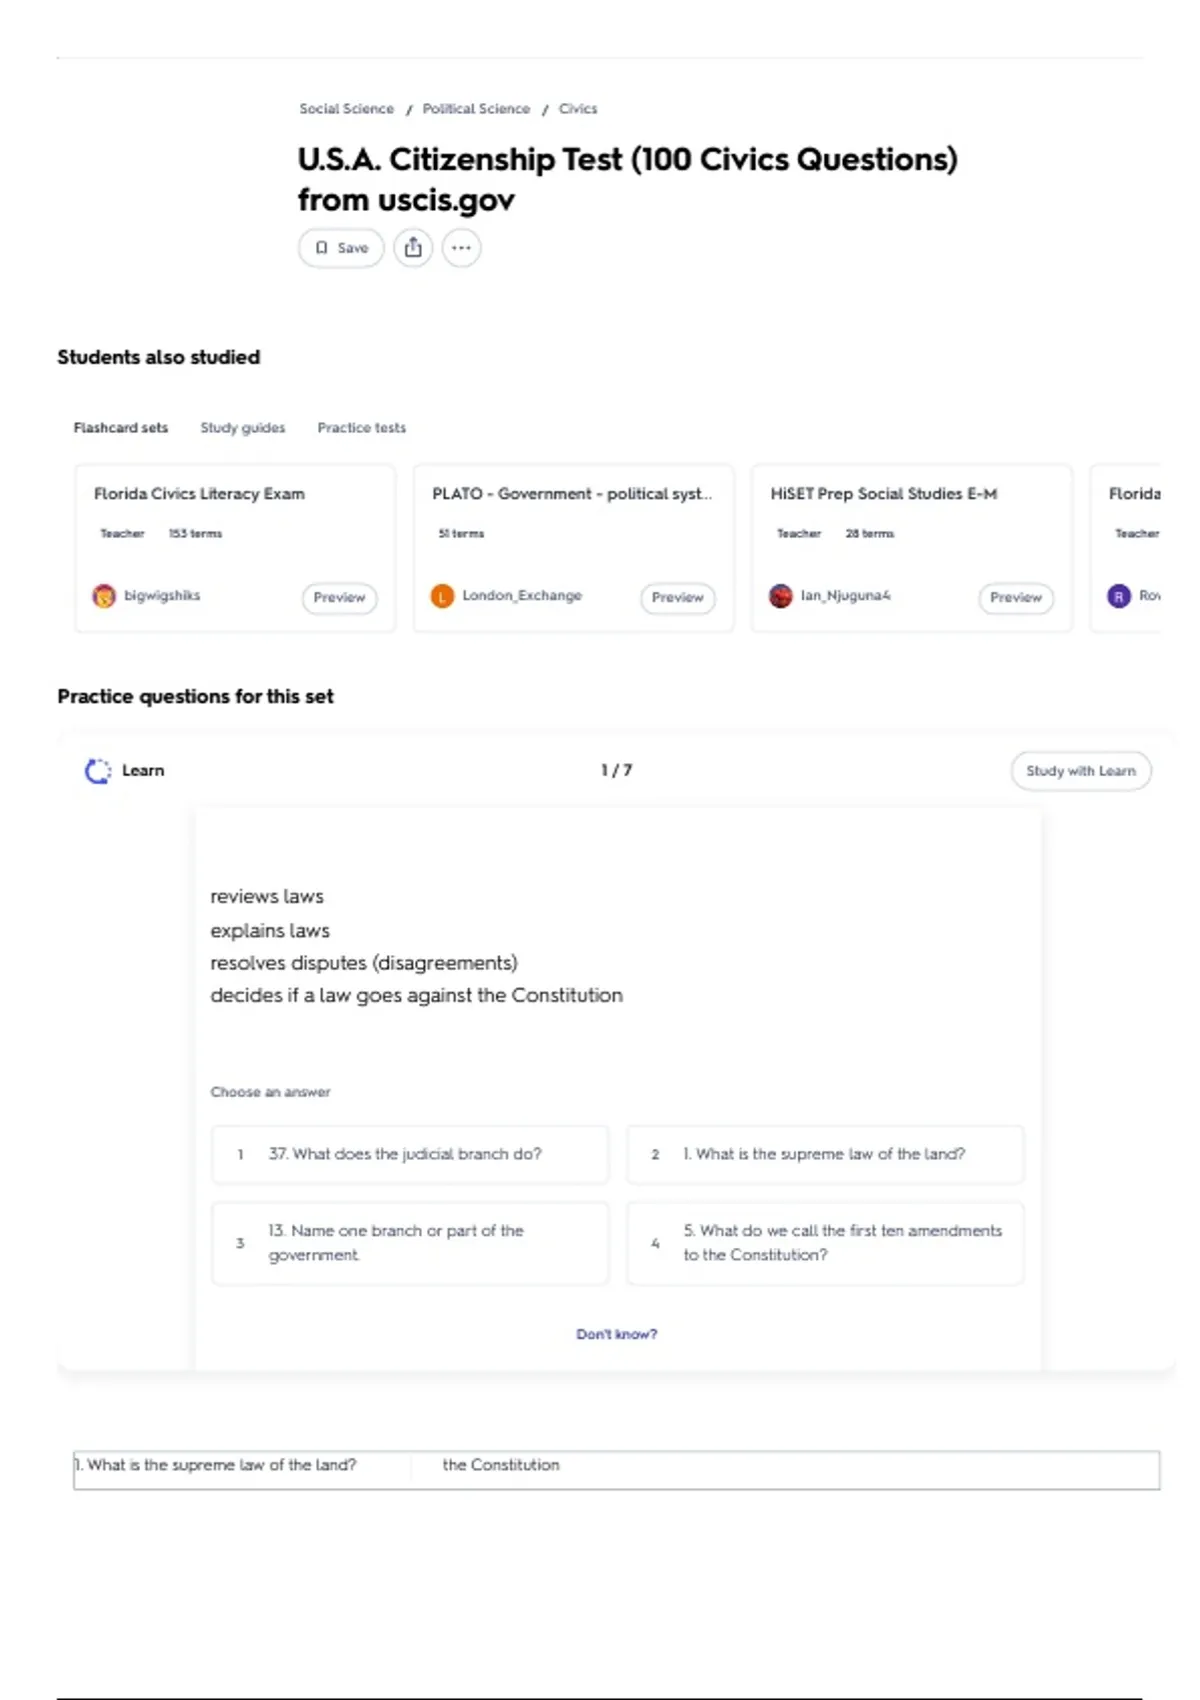1200x1700 pixels.
Task: Choose answer first ten amendments question
Action: (825, 1243)
